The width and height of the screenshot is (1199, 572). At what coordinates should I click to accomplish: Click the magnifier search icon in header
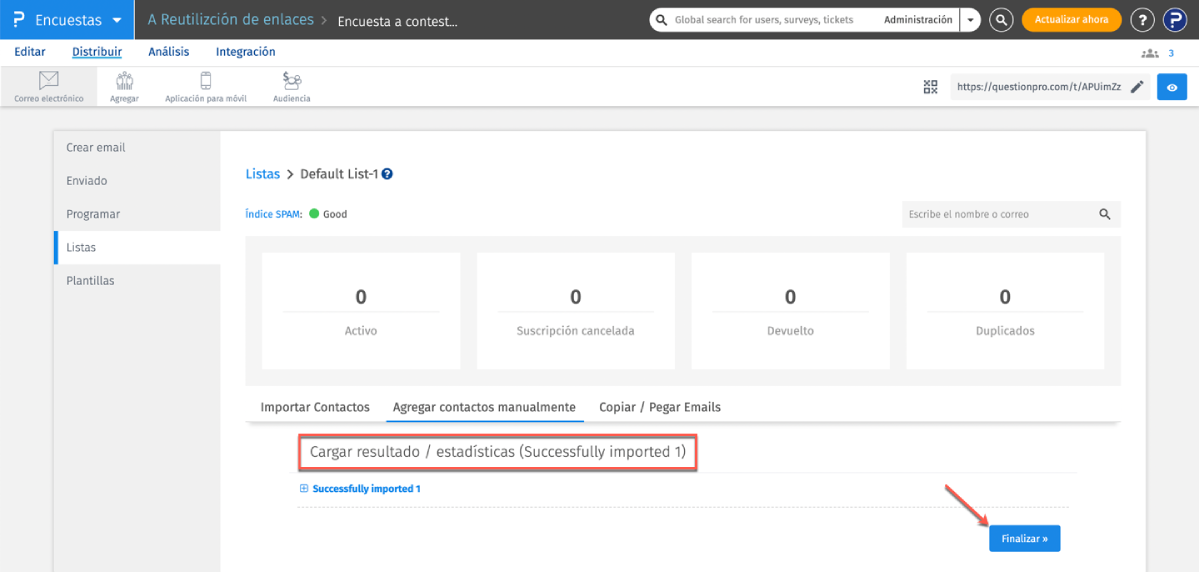1001,21
